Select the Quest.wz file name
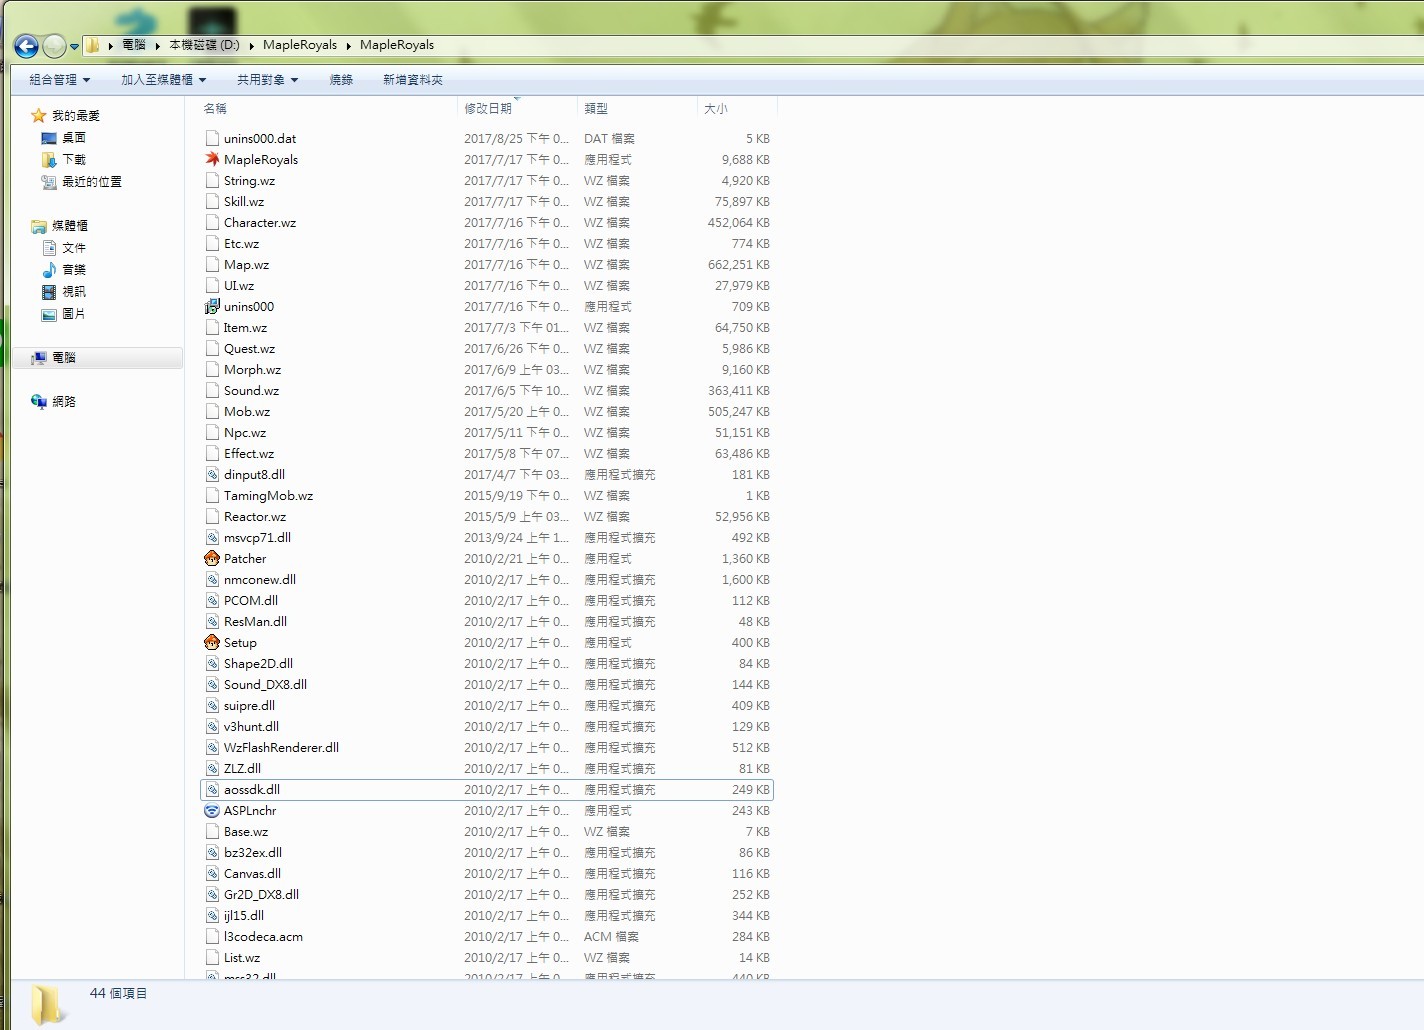Screen dimensions: 1424x1030 (249, 348)
